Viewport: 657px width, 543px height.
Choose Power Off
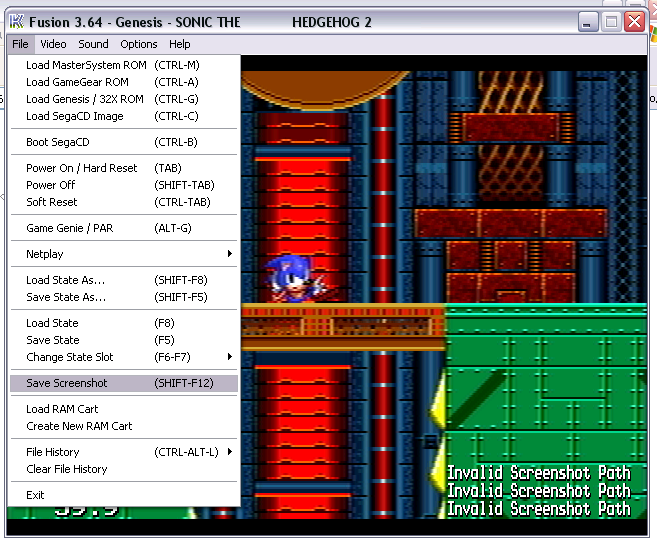coord(124,185)
